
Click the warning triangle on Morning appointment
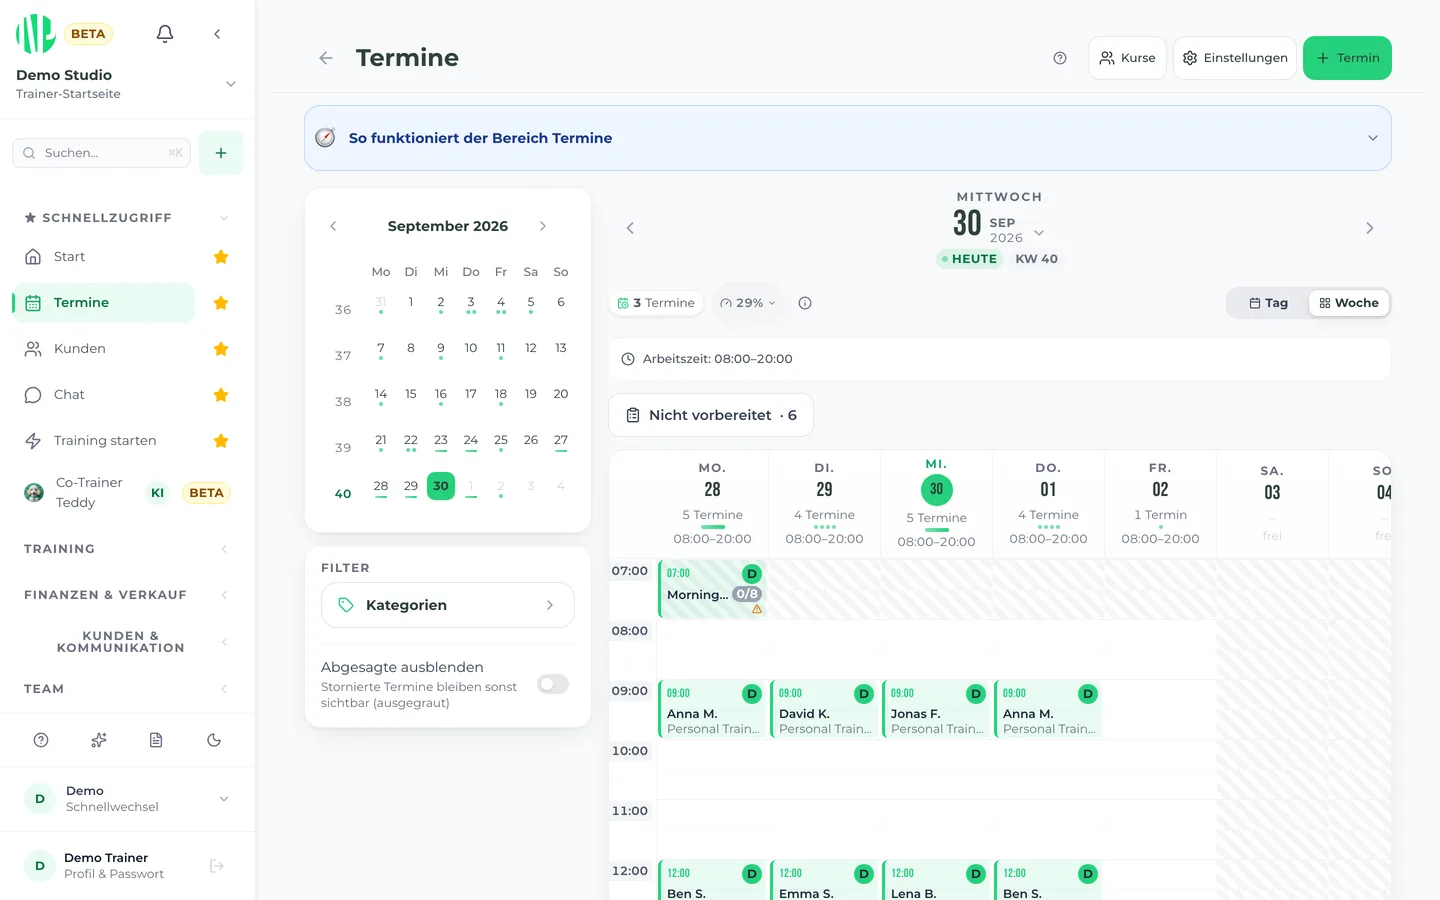point(757,609)
